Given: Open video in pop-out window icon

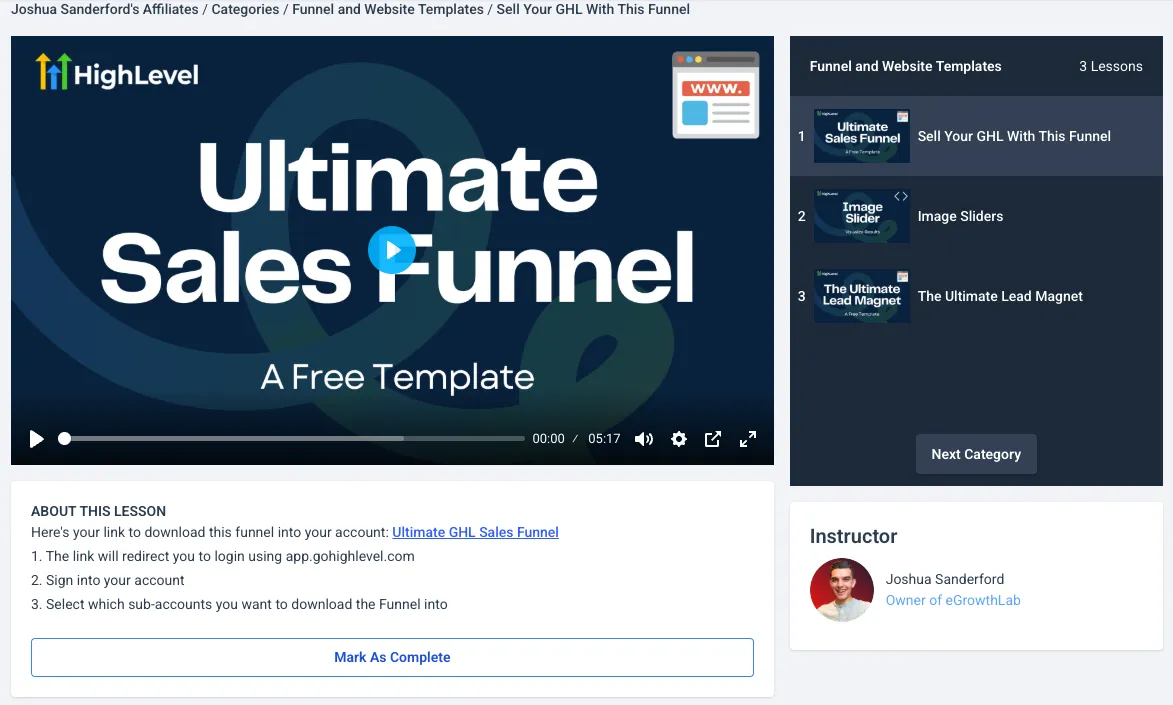Looking at the screenshot, I should pos(713,439).
